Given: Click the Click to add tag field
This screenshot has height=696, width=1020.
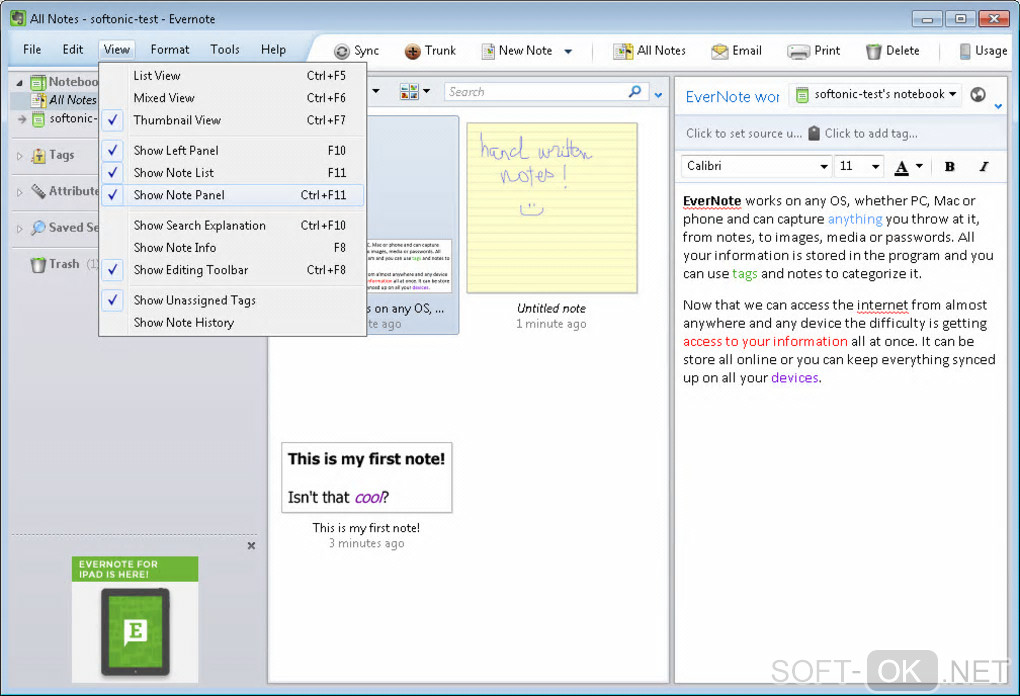Looking at the screenshot, I should tap(871, 133).
